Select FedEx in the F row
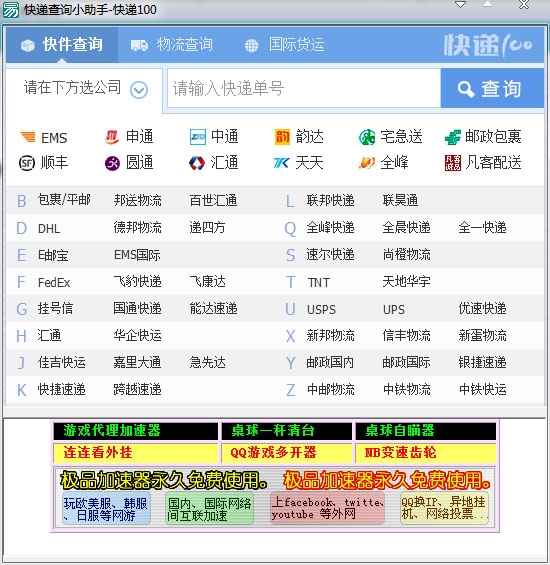The height and width of the screenshot is (565, 550). 54,282
